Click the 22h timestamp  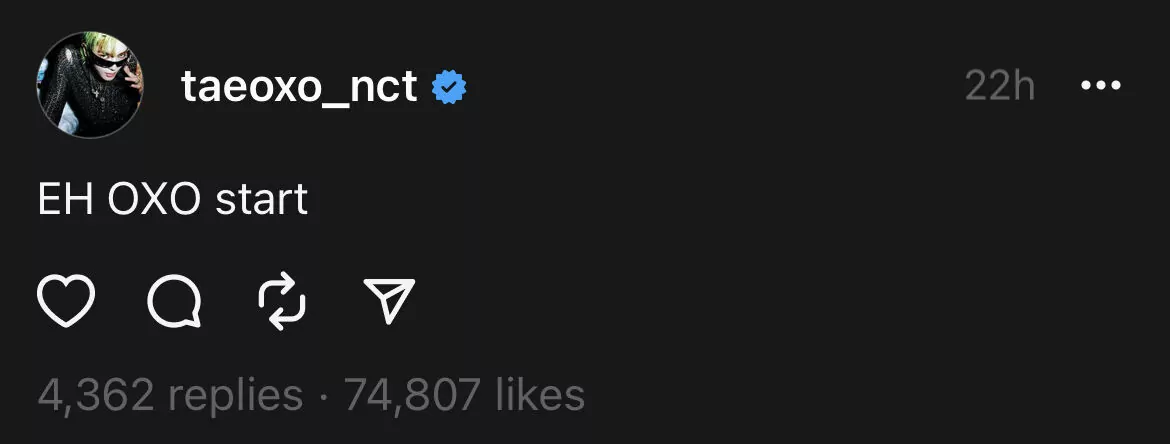[x=1000, y=87]
